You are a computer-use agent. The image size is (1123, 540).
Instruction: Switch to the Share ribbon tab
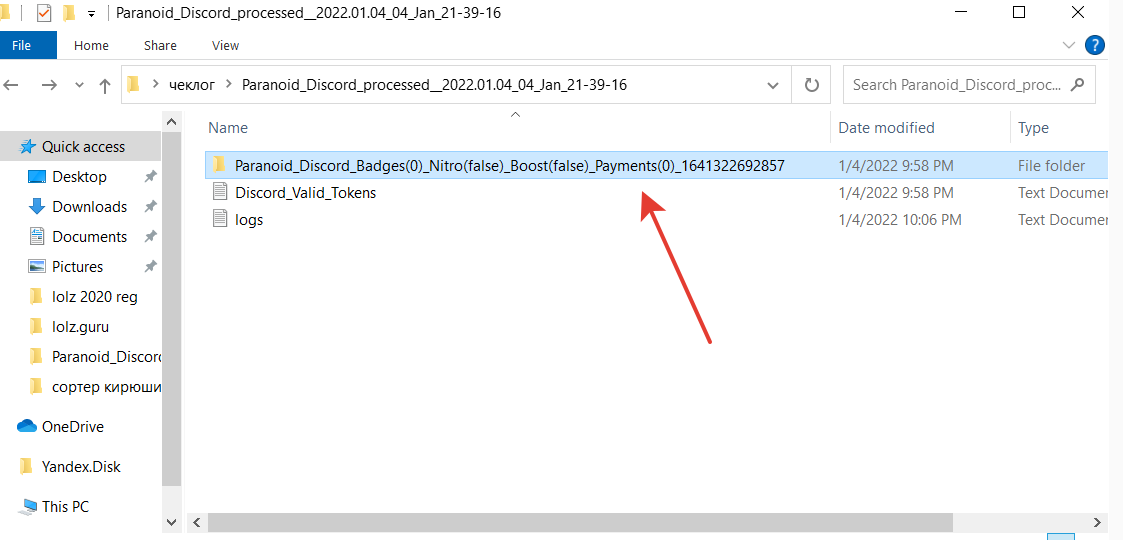(160, 45)
